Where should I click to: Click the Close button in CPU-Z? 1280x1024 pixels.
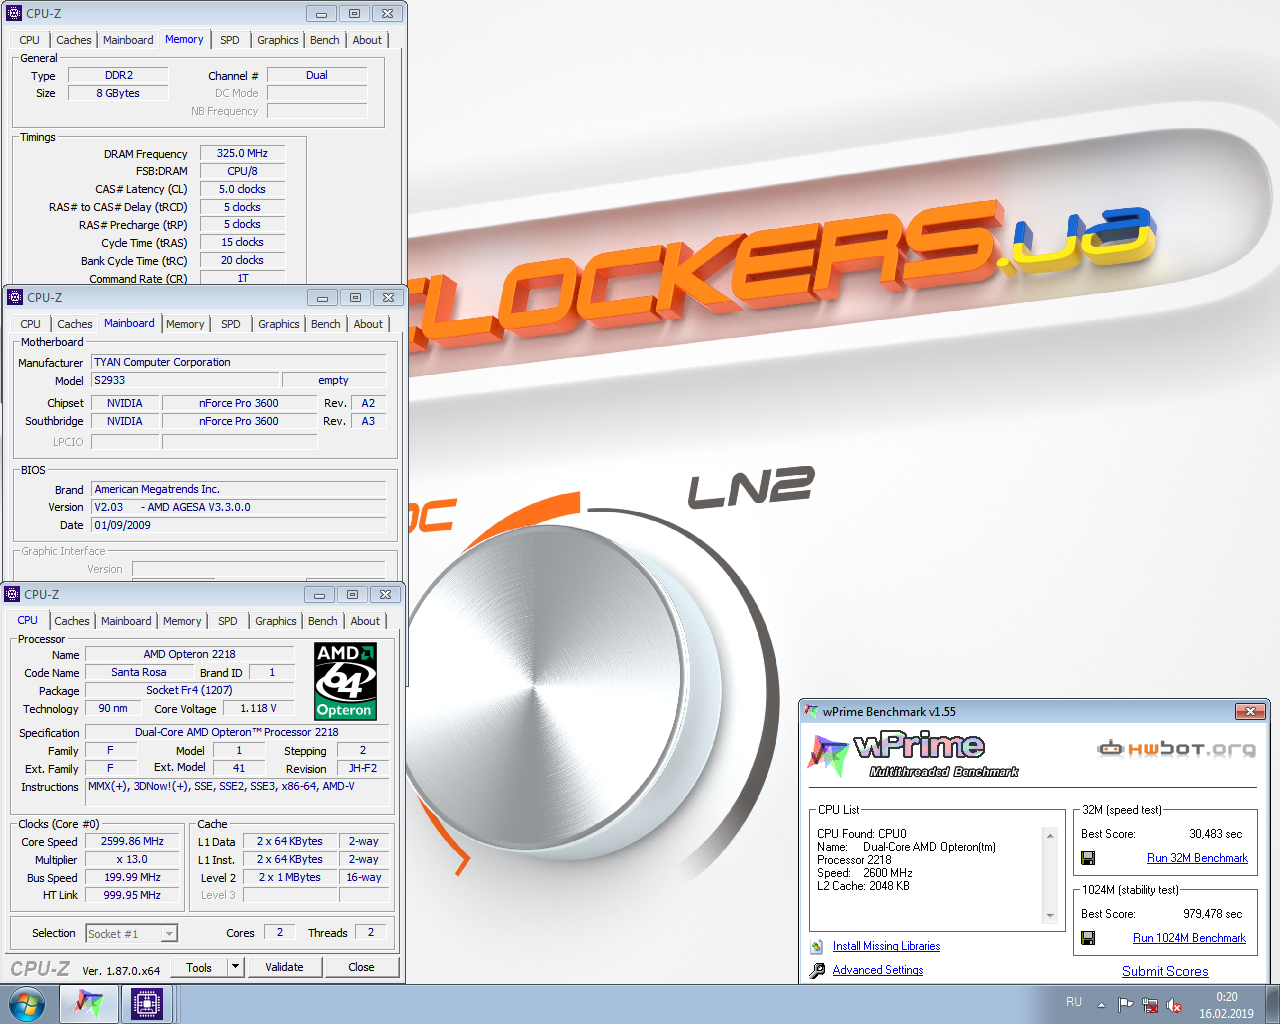coord(362,967)
